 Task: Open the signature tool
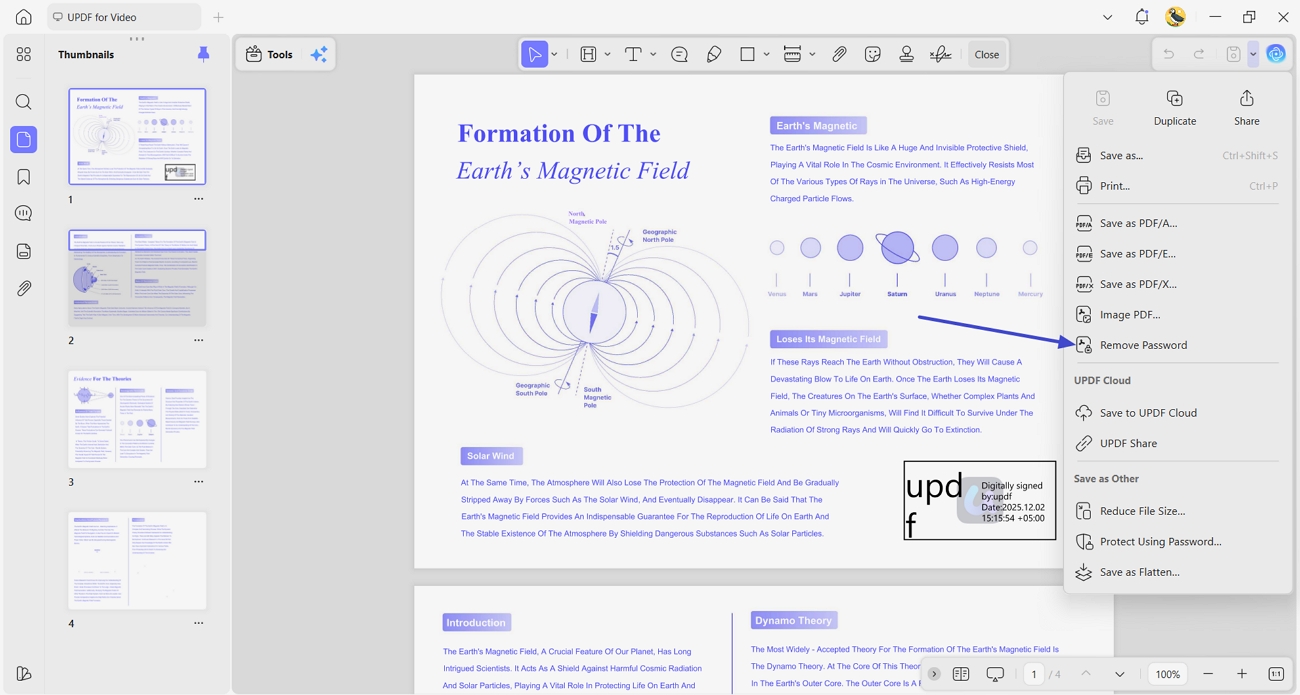[941, 54]
